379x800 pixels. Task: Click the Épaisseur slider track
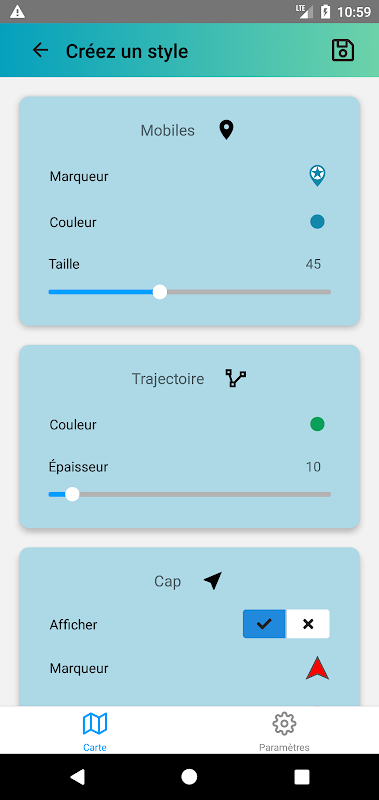(190, 494)
